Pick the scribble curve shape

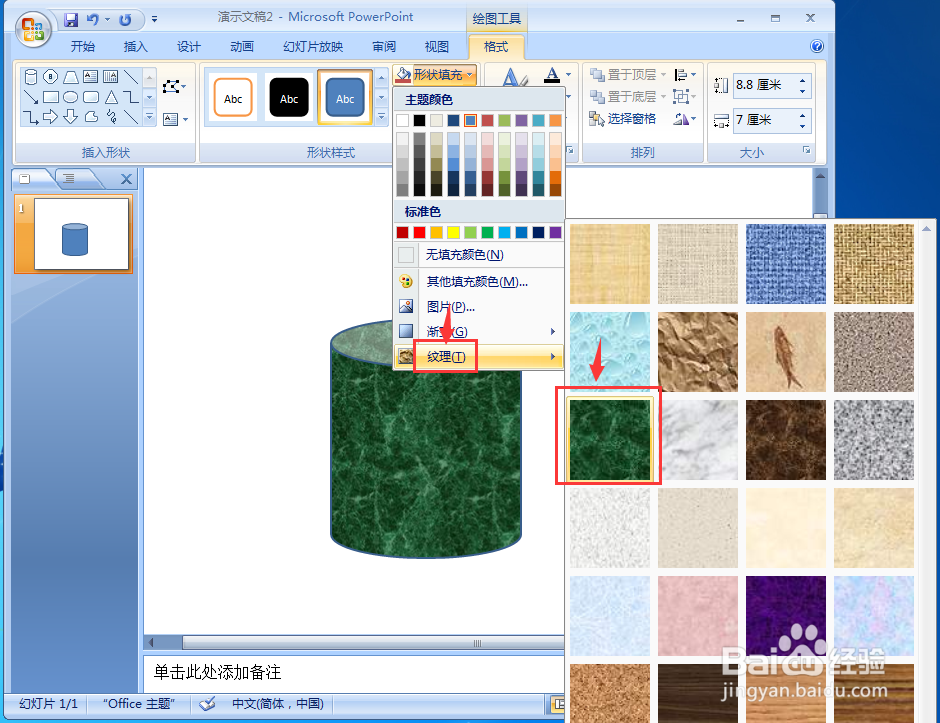[112, 117]
